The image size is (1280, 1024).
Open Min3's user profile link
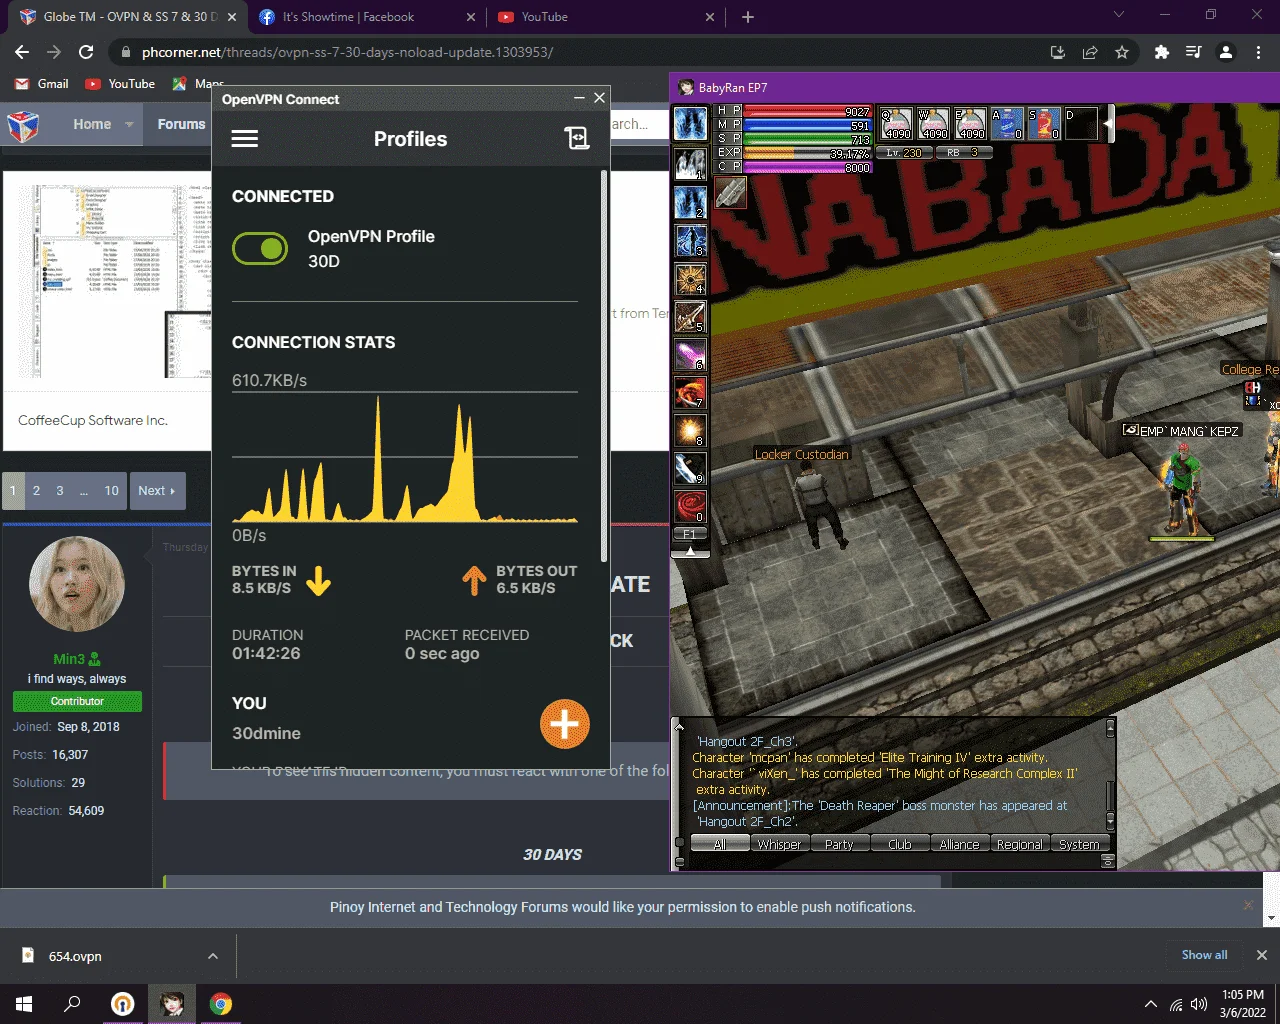point(69,659)
